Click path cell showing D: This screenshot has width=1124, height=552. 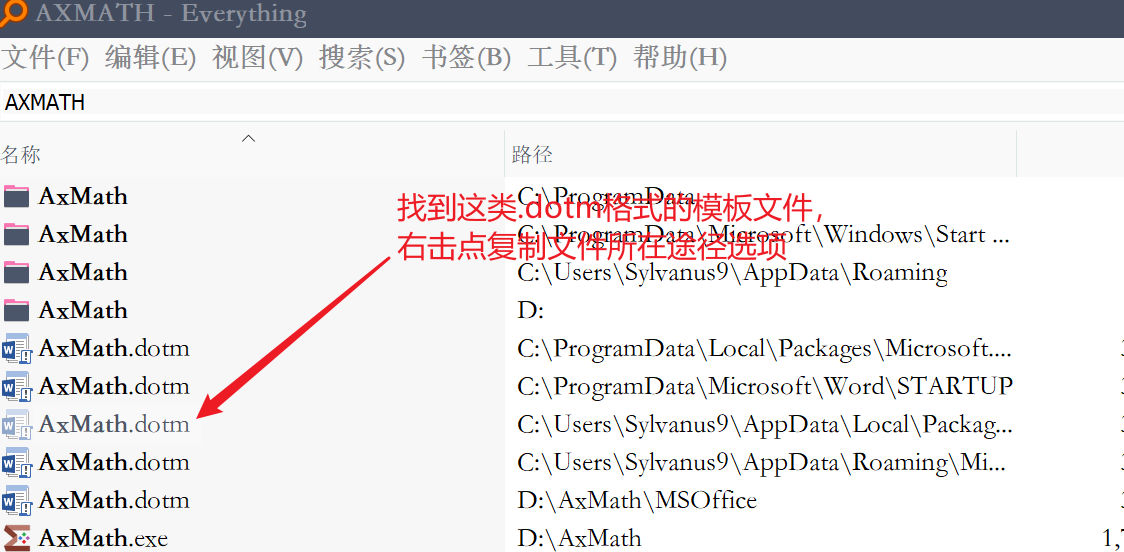point(531,310)
